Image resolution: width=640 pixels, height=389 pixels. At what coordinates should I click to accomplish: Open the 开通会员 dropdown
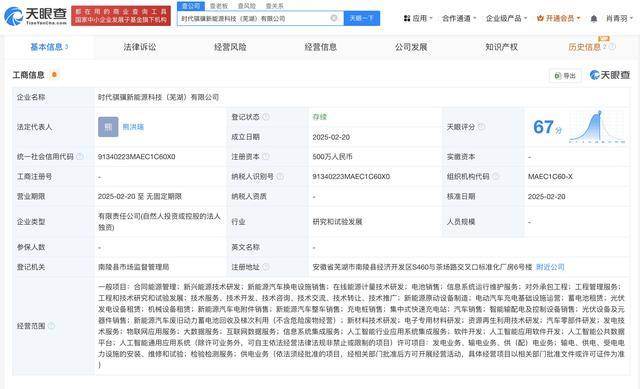pos(558,18)
